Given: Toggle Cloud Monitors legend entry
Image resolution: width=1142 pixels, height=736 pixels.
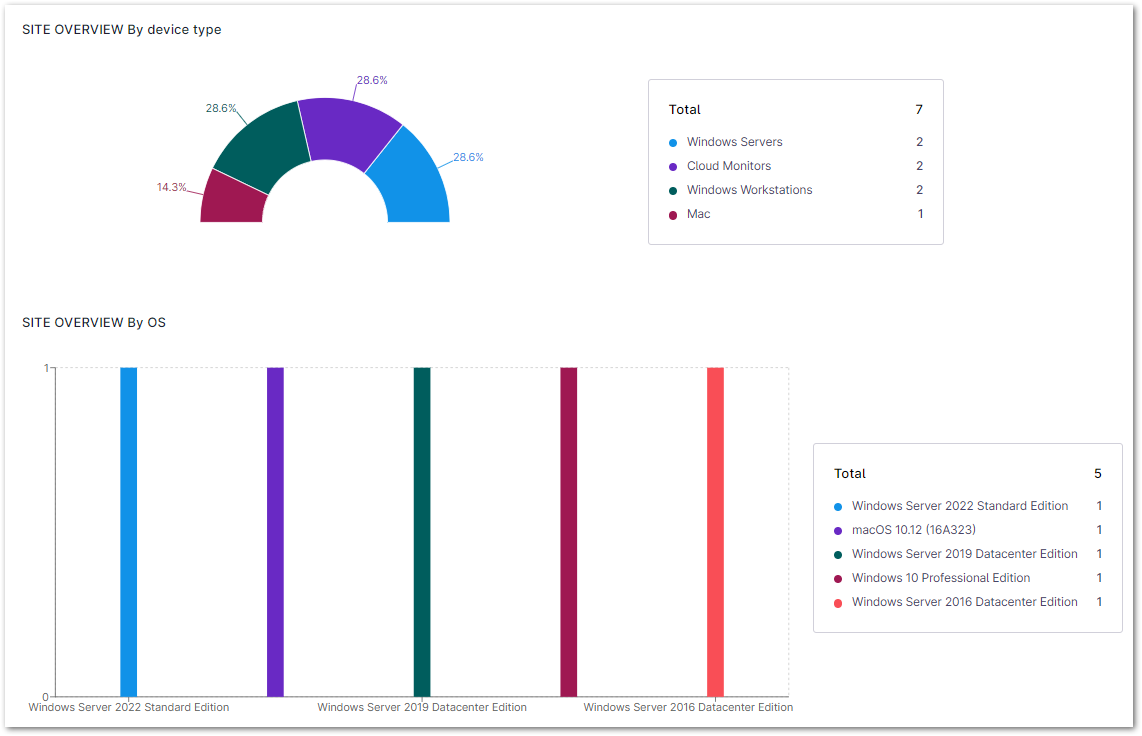Looking at the screenshot, I should [x=728, y=166].
